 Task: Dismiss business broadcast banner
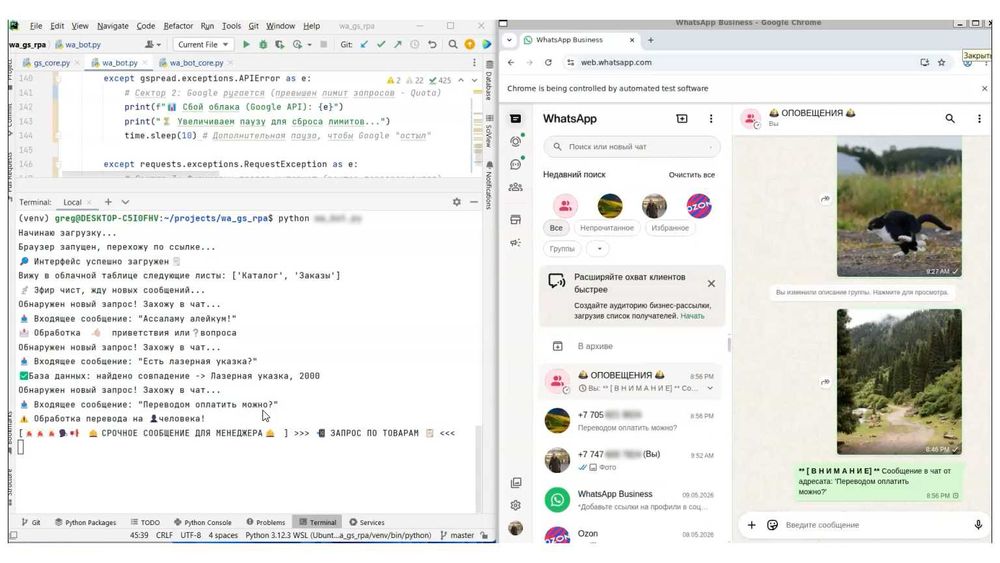click(711, 283)
